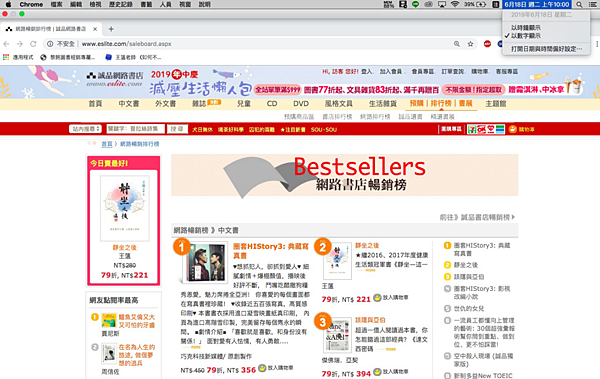Add NT$221 book to cart
Image resolution: width=600 pixels, height=379 pixels.
click(x=391, y=297)
